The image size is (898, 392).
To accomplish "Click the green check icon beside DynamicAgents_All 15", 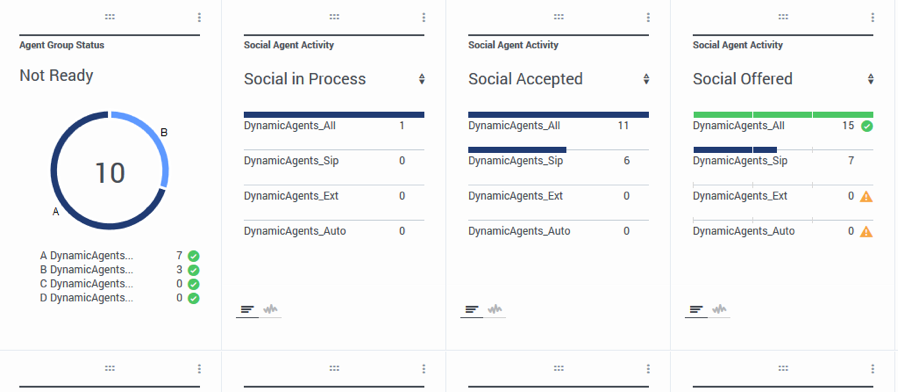I will pyautogui.click(x=867, y=126).
